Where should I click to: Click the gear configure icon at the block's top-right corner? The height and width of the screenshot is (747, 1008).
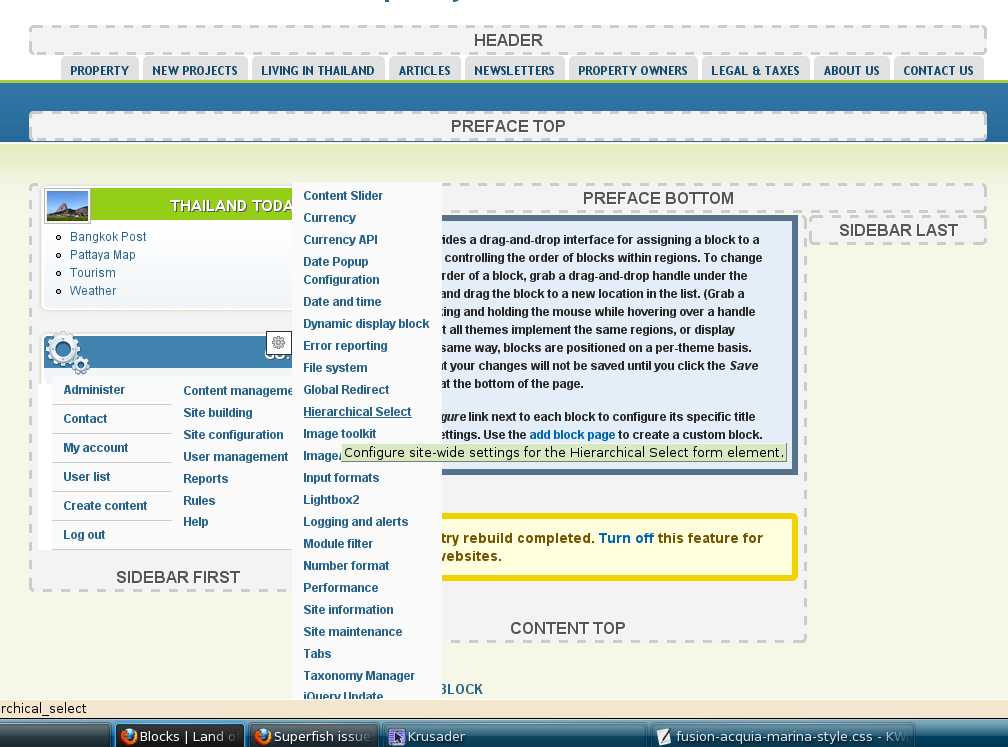coord(278,343)
